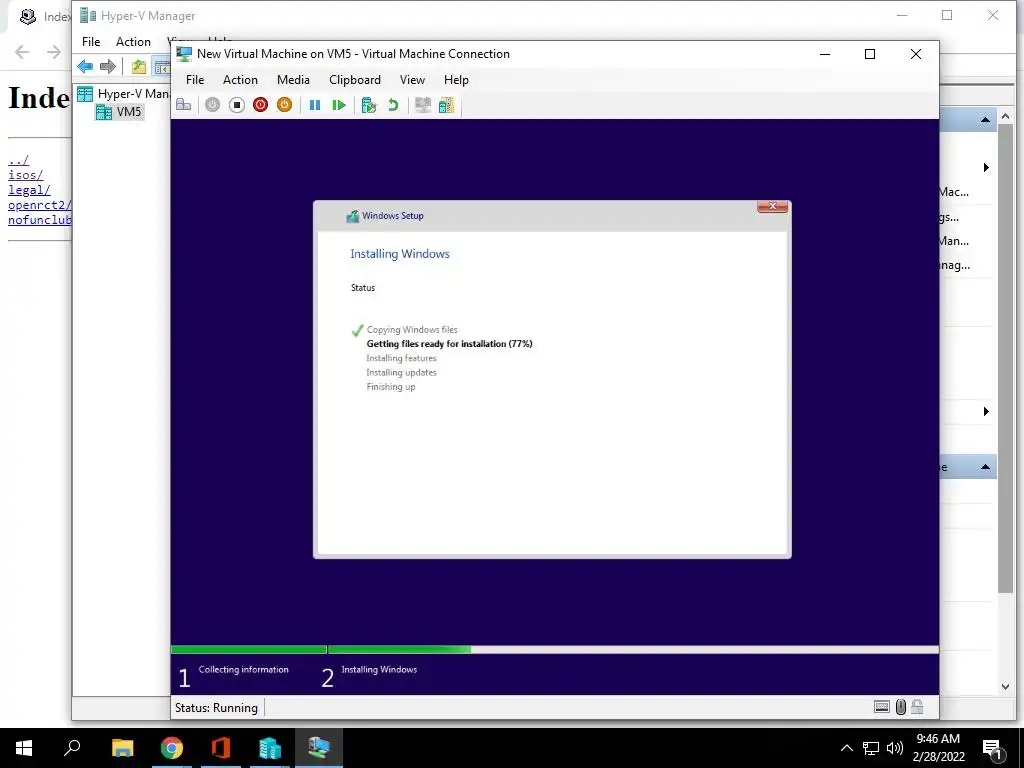
Task: Click the mouse icon in the VM status bar
Action: tap(901, 707)
